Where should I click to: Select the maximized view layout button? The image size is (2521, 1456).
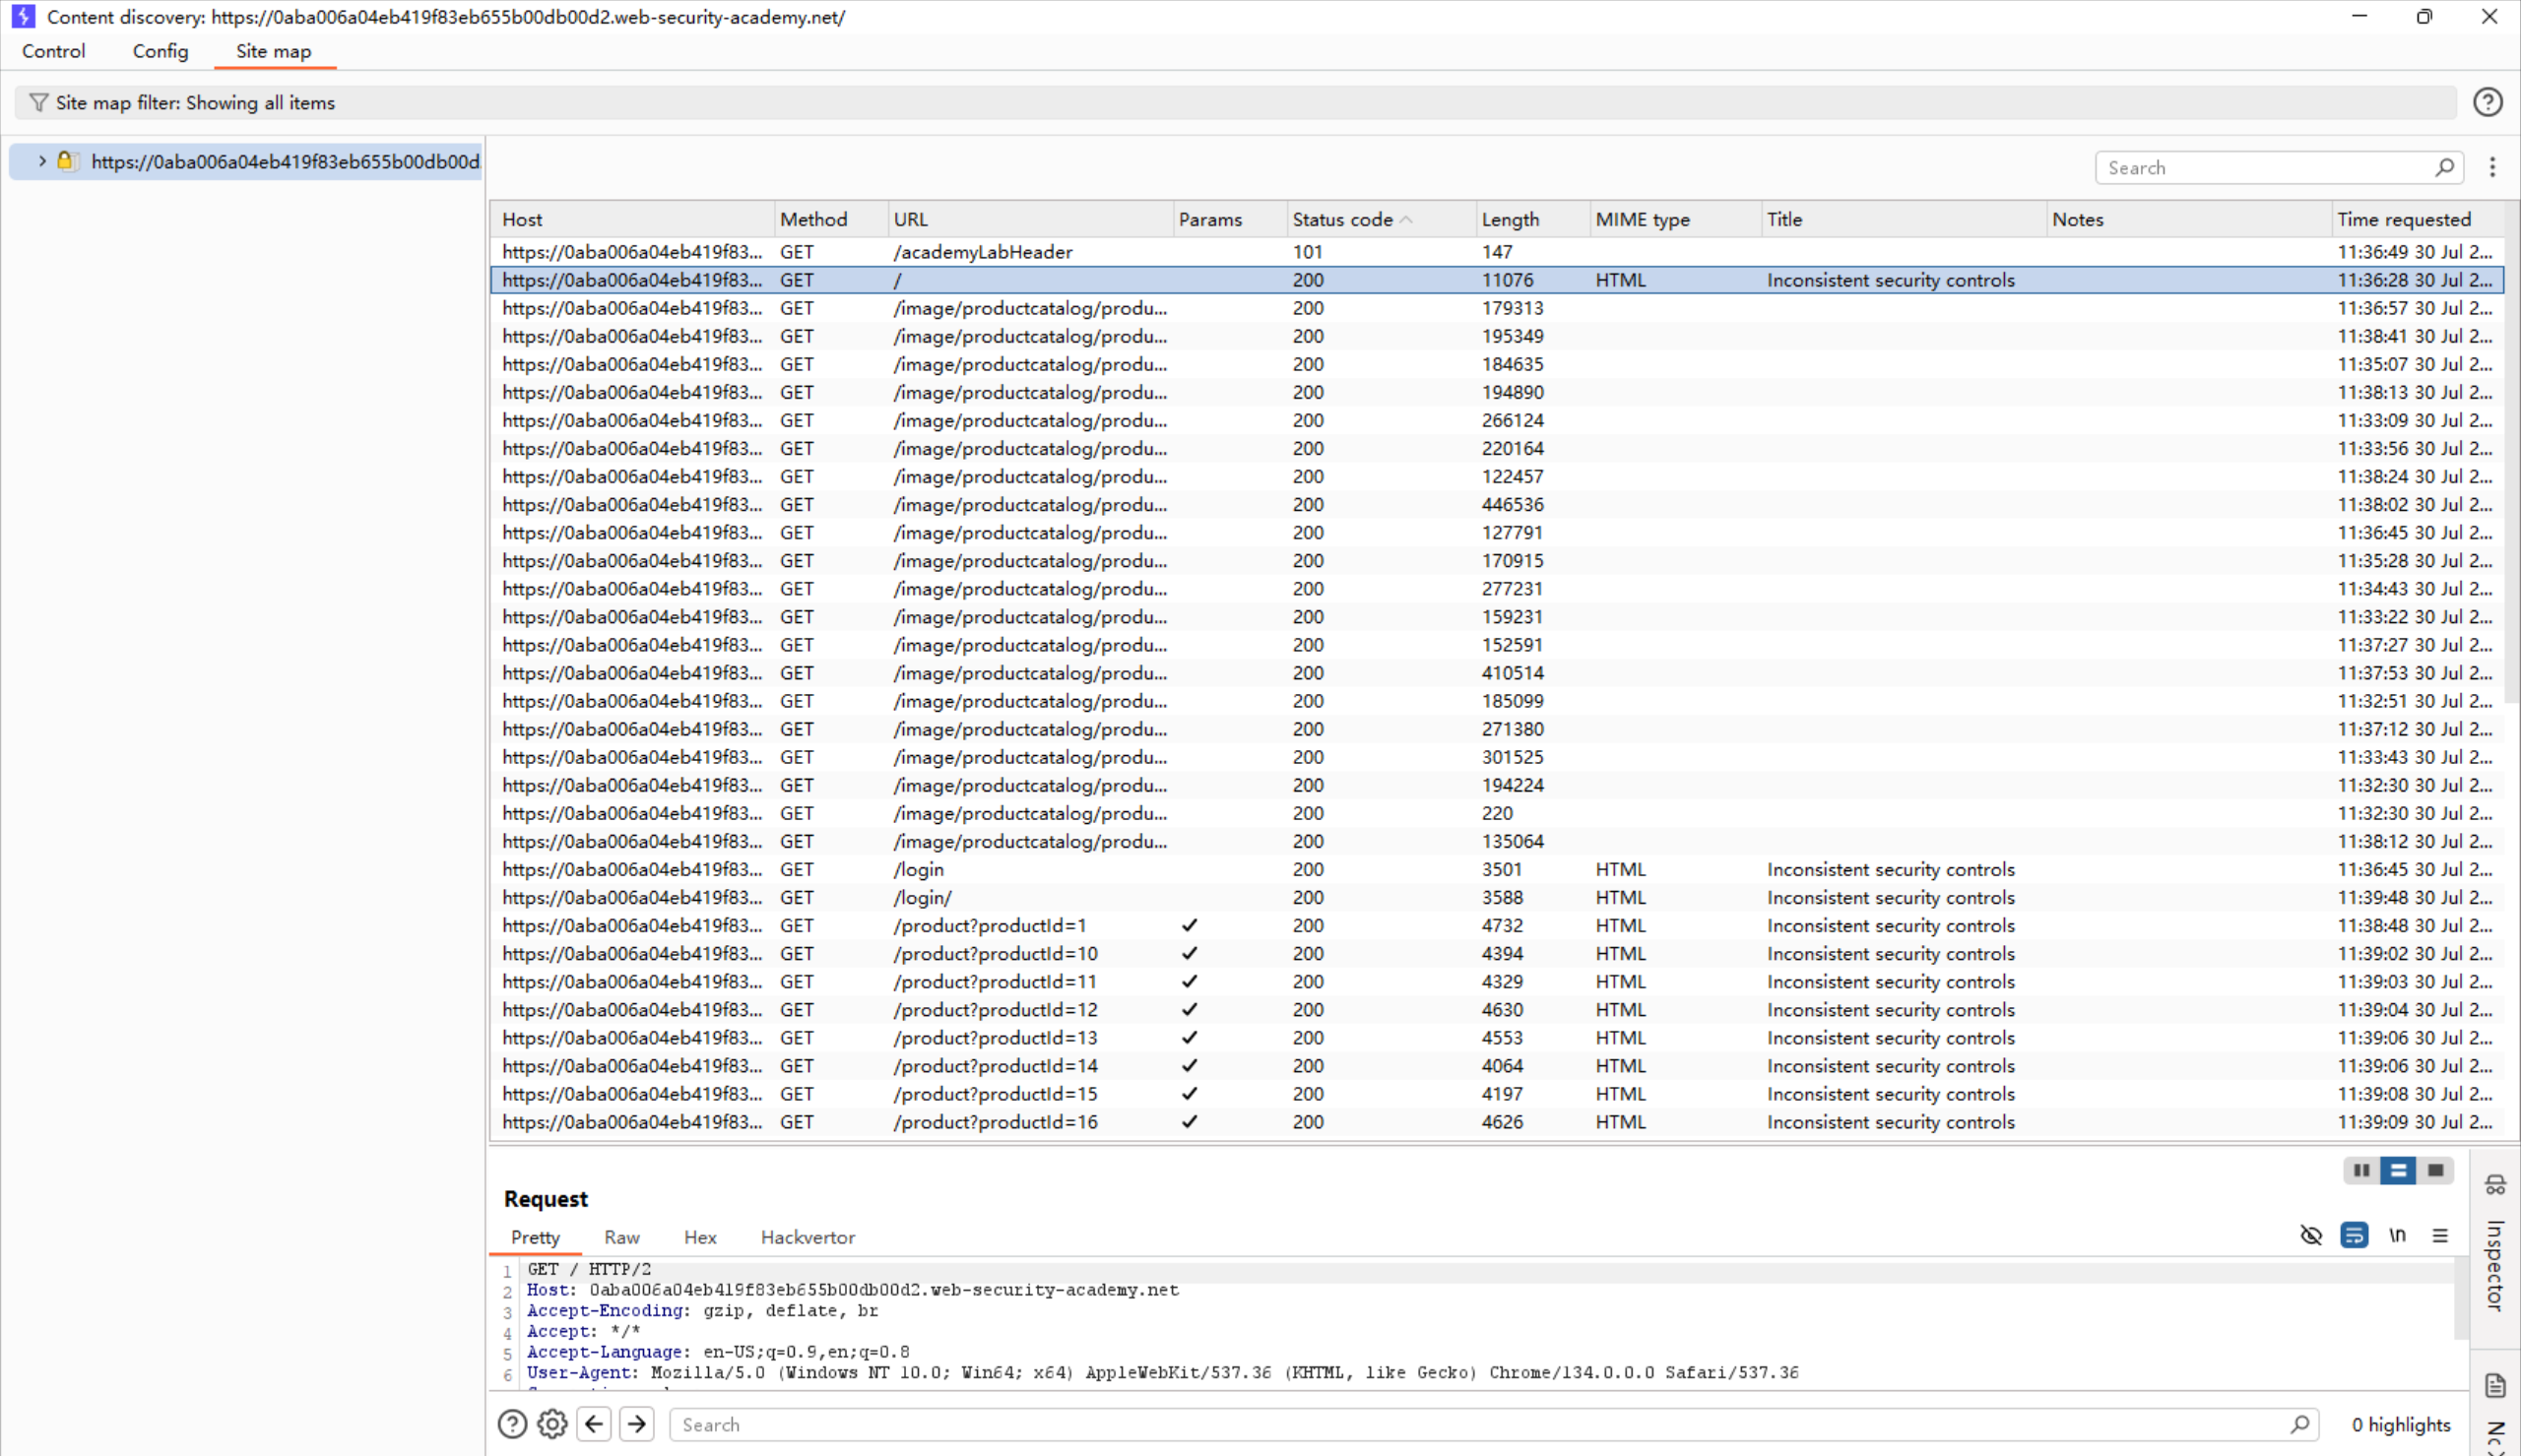tap(2437, 1170)
